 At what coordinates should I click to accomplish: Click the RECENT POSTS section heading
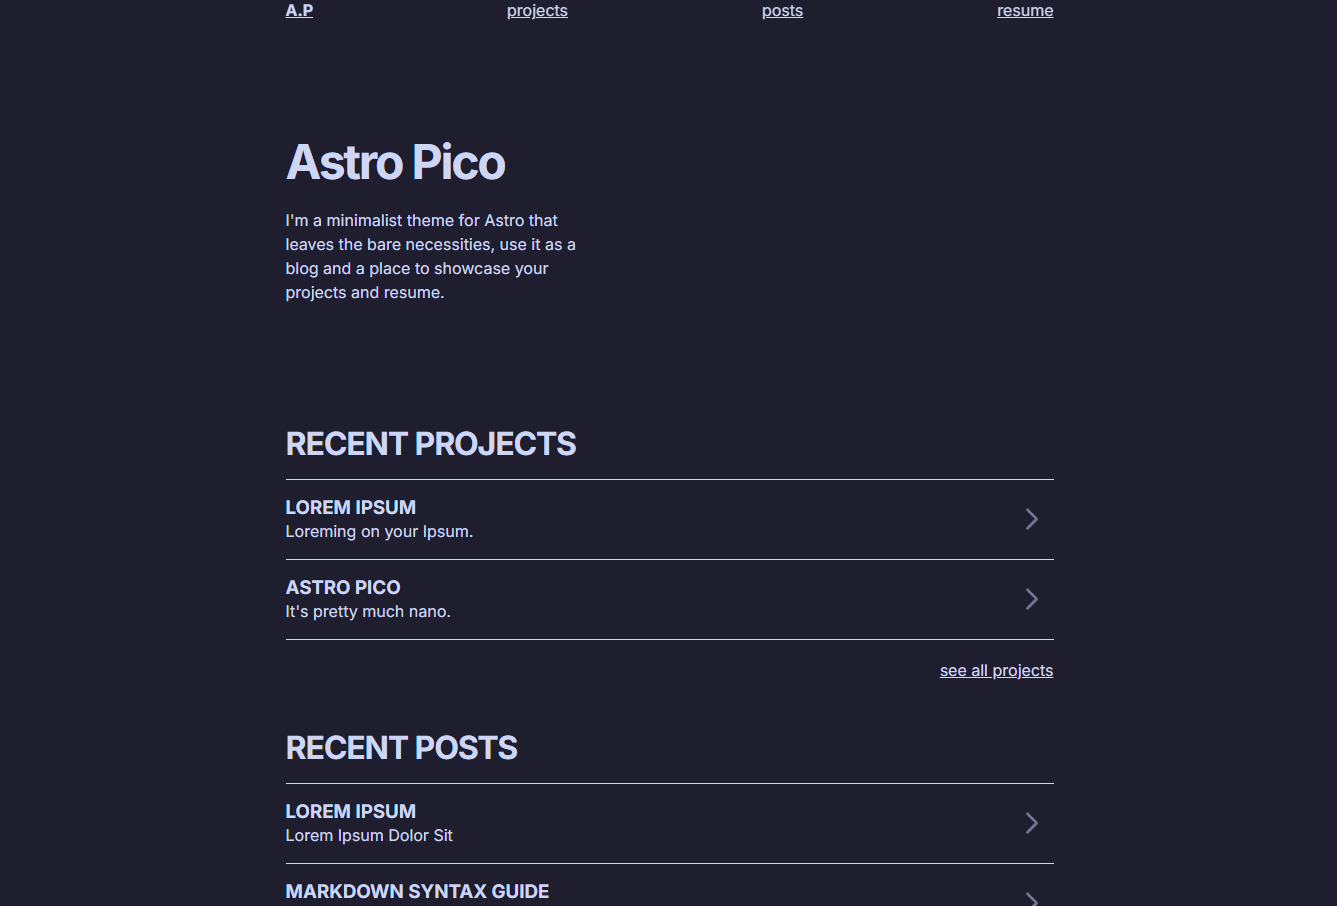401,748
